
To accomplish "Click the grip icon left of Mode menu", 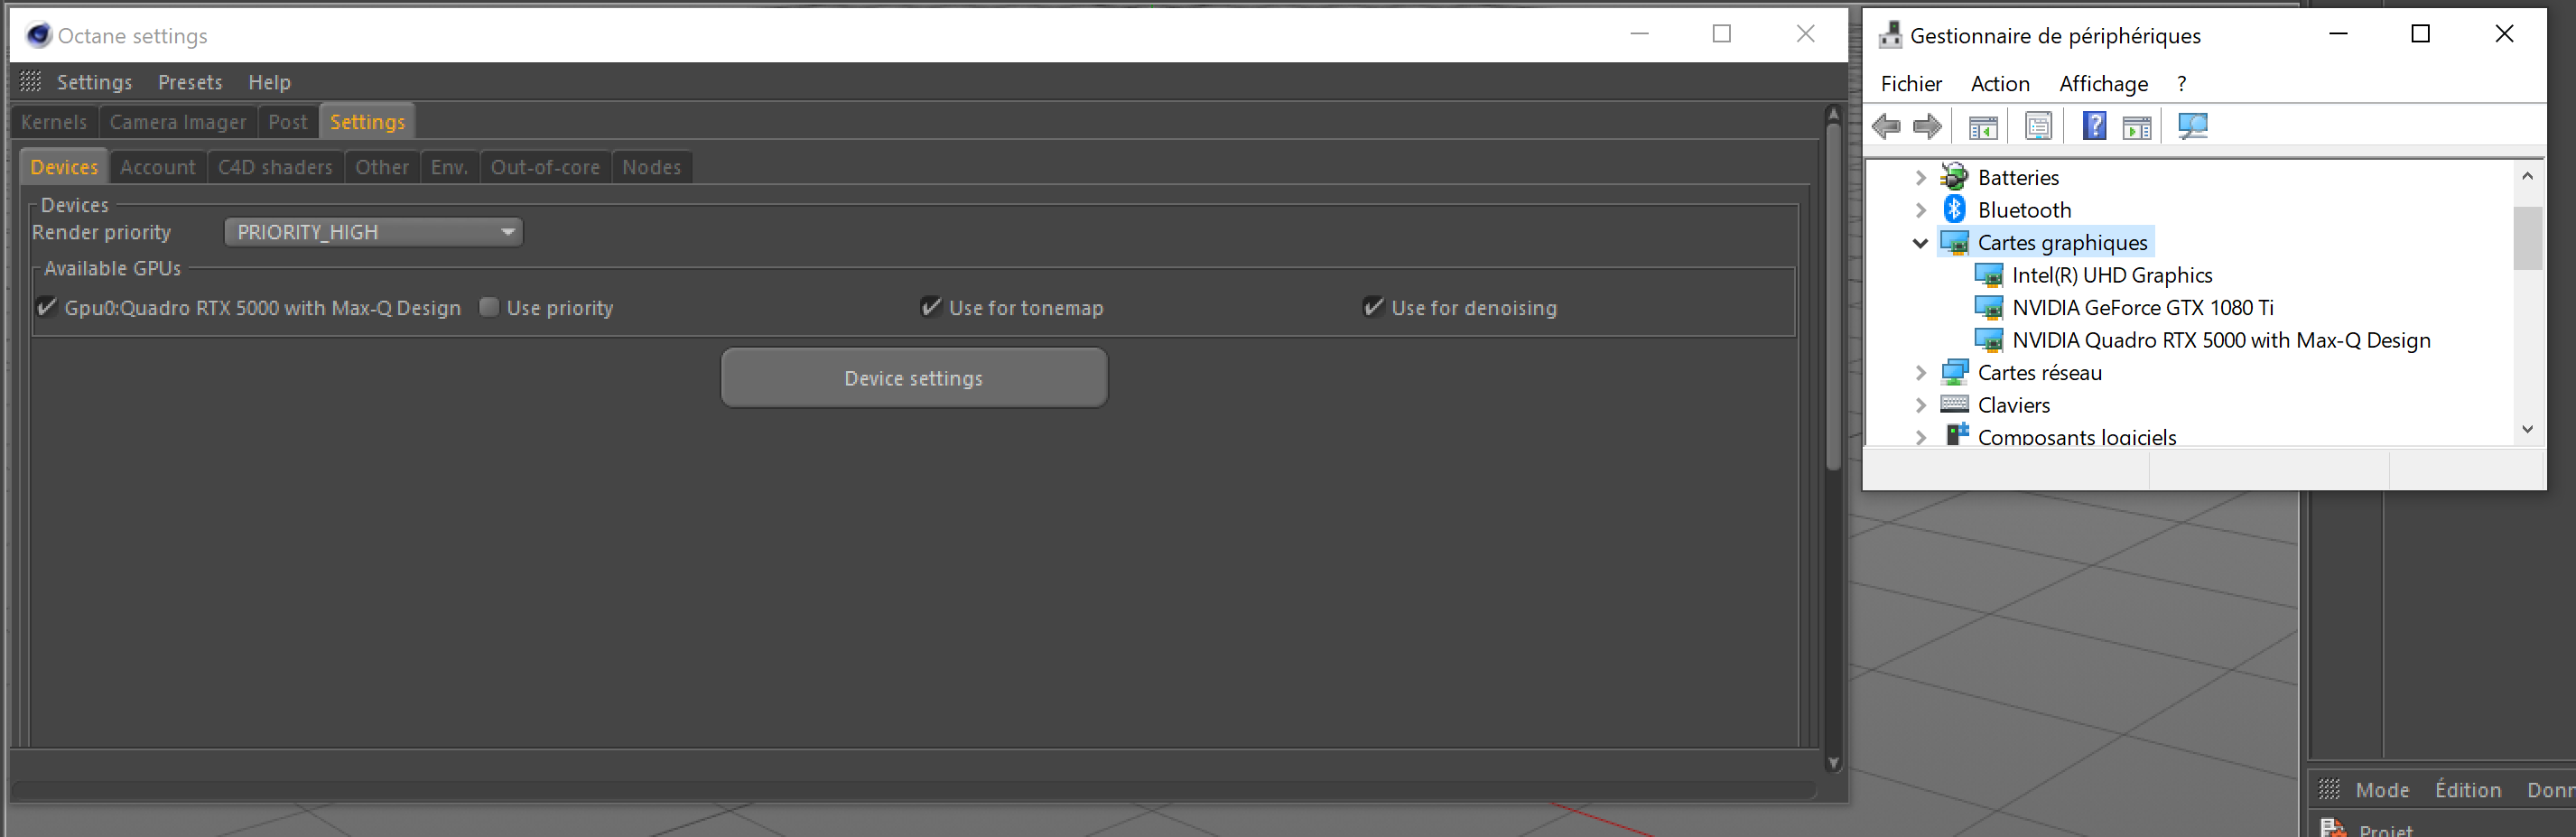I will [x=2329, y=789].
